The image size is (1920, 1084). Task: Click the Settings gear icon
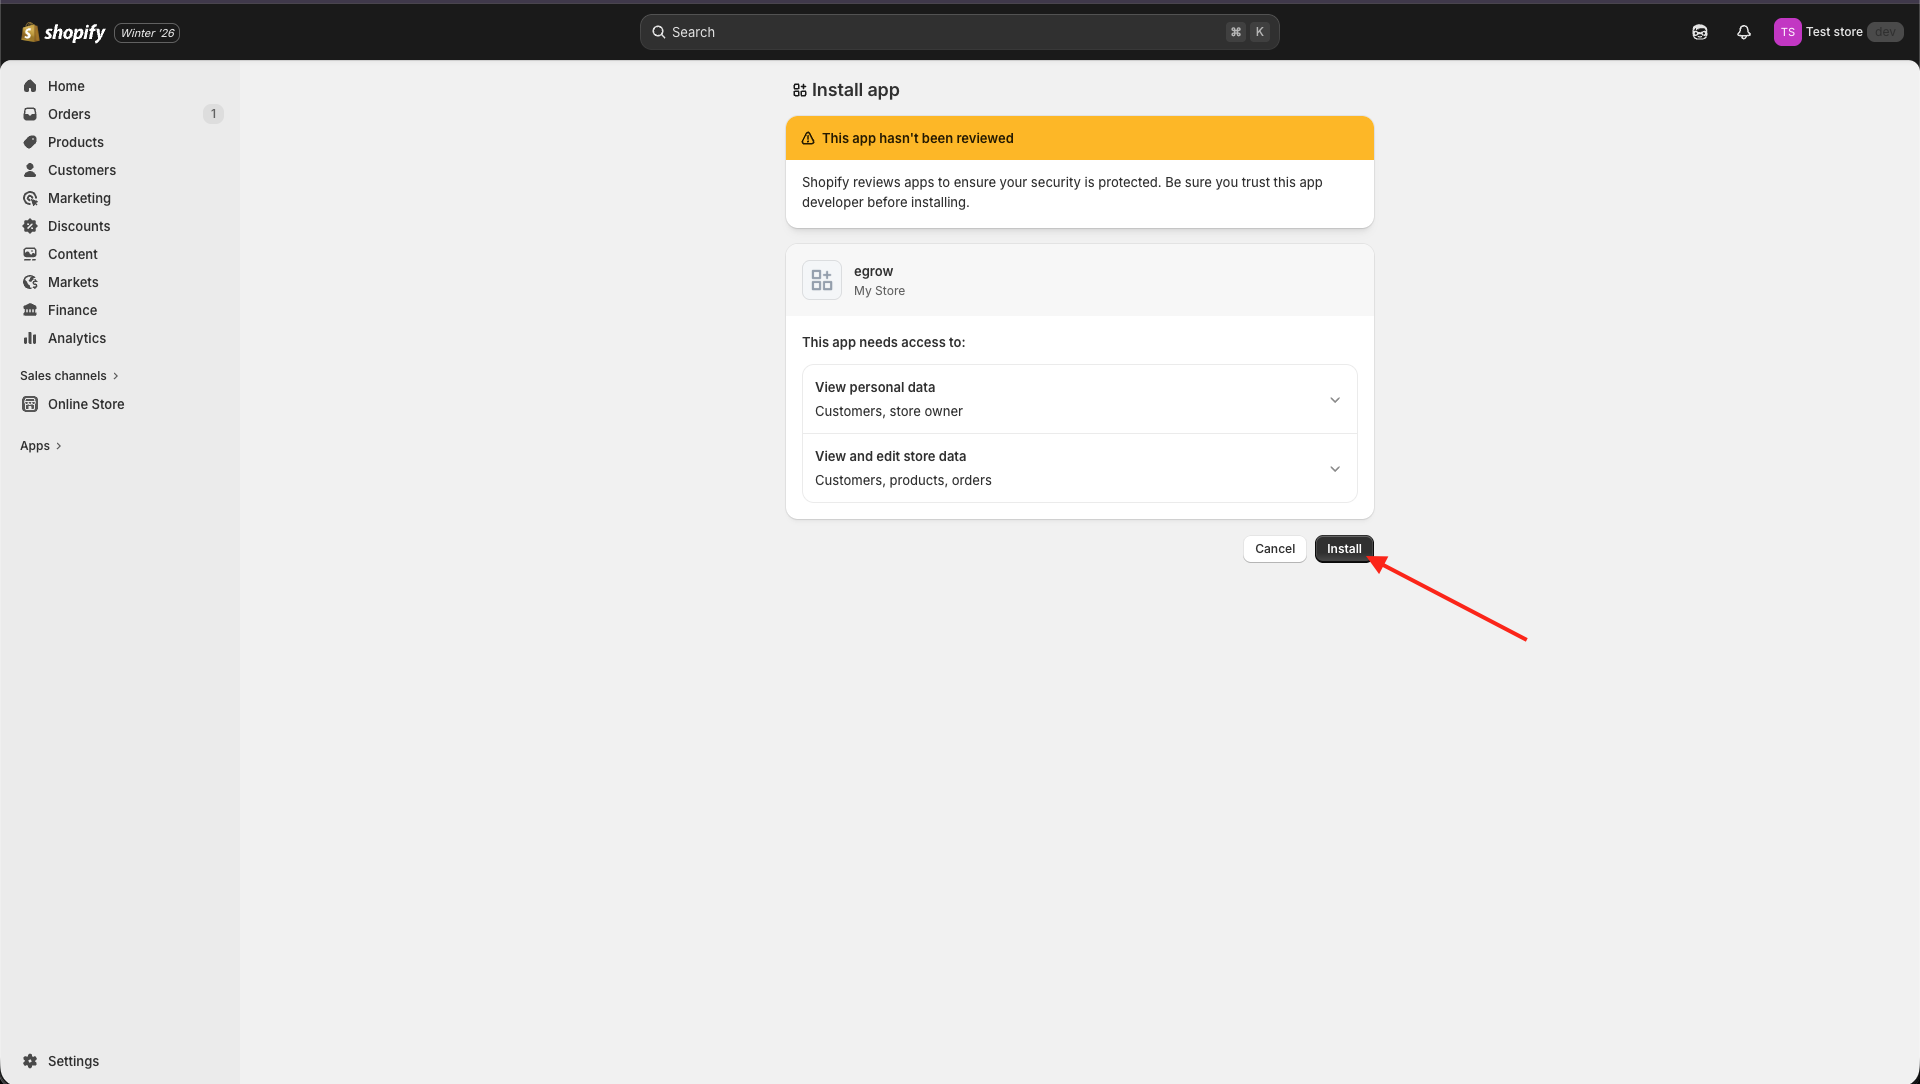click(x=30, y=1061)
